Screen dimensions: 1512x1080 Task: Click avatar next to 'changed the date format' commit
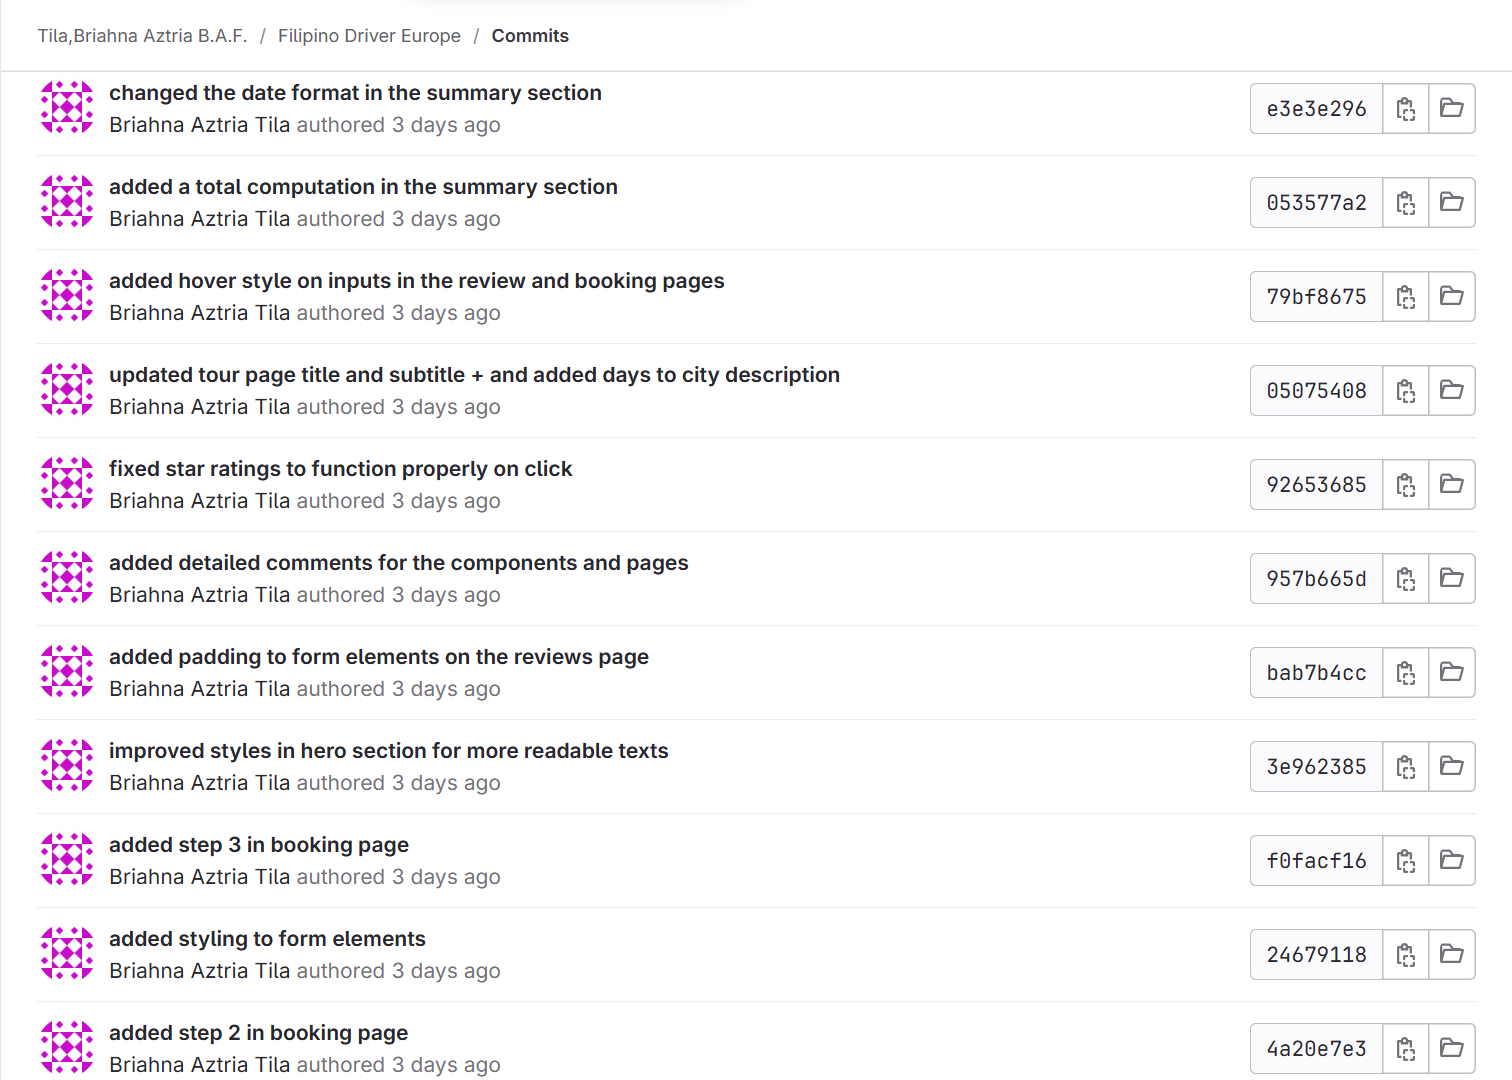pos(67,107)
